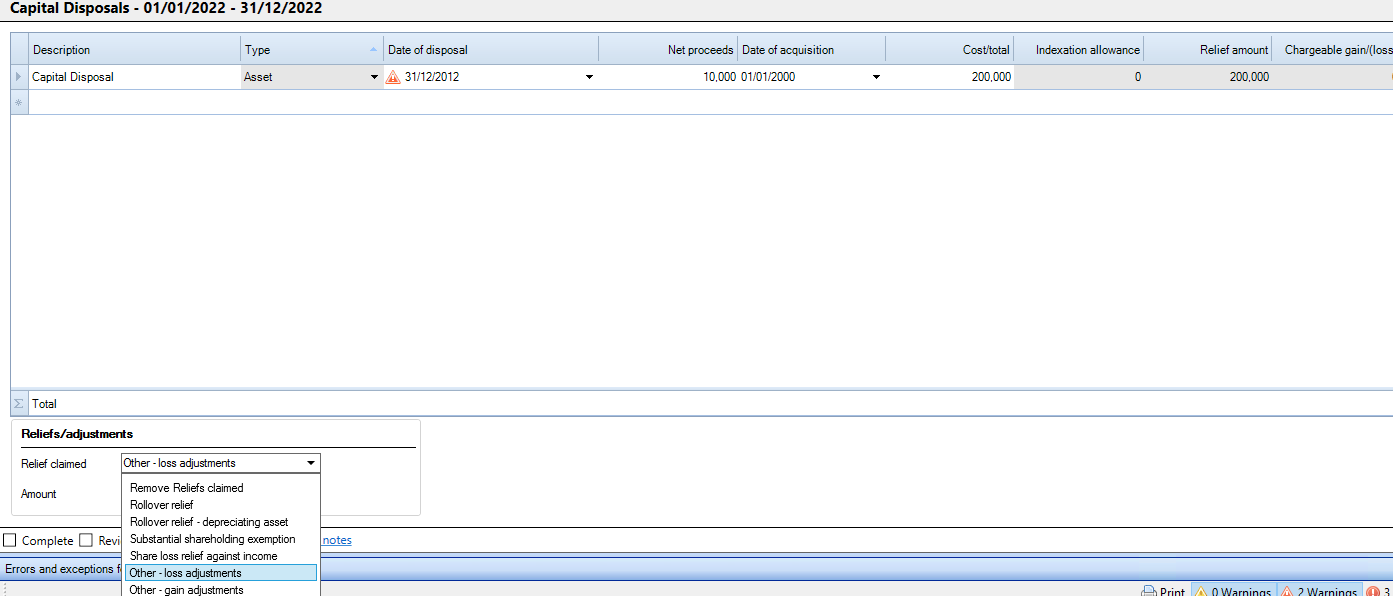Viewport: 1393px width, 596px height.
Task: Open the Date of disposal calendar dropdown
Action: [588, 77]
